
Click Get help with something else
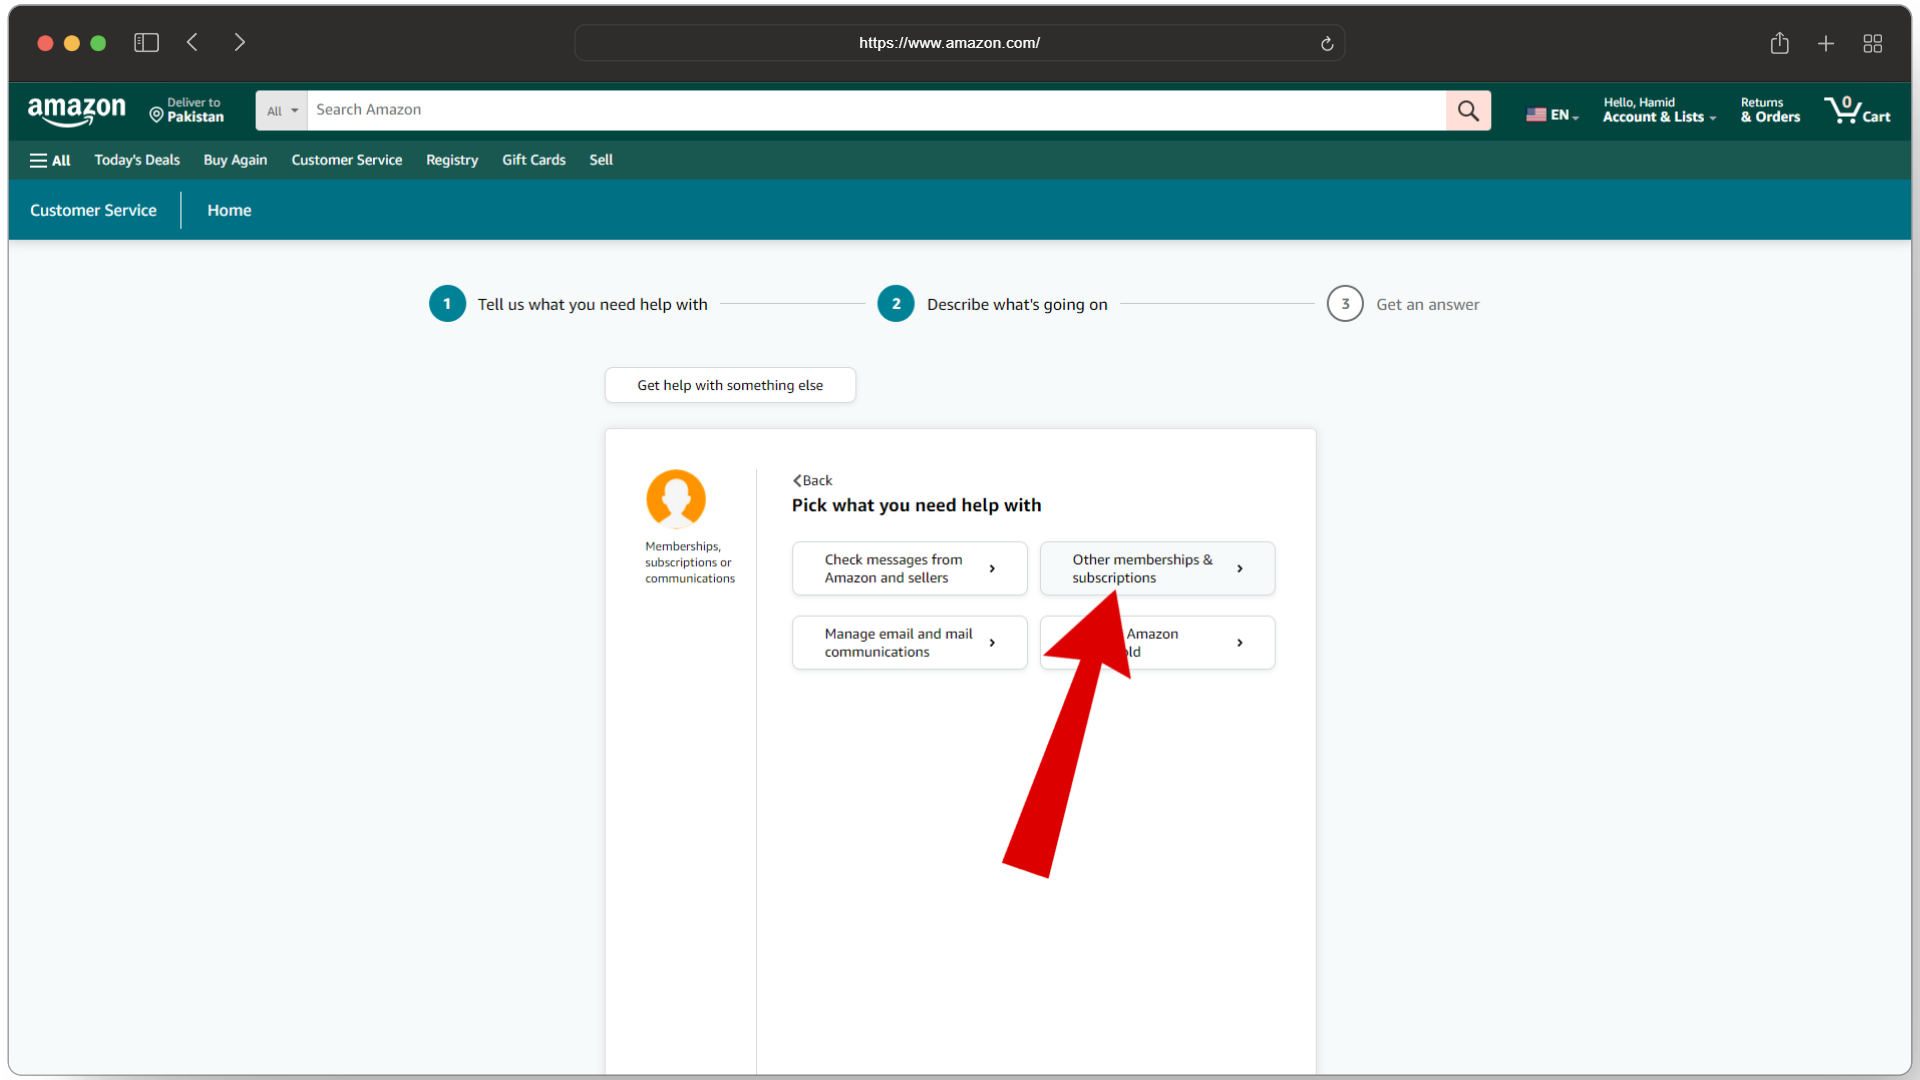(730, 385)
